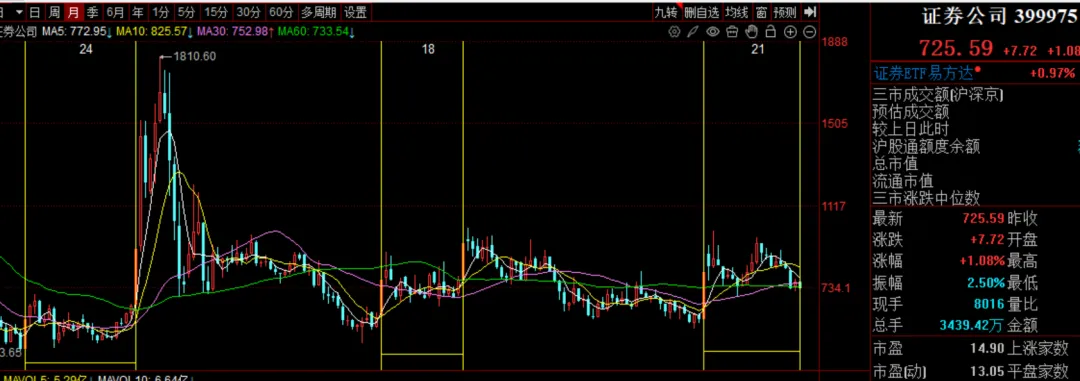Open the chart settings gear icon
Image resolution: width=1080 pixels, height=381 pixels.
click(x=674, y=32)
